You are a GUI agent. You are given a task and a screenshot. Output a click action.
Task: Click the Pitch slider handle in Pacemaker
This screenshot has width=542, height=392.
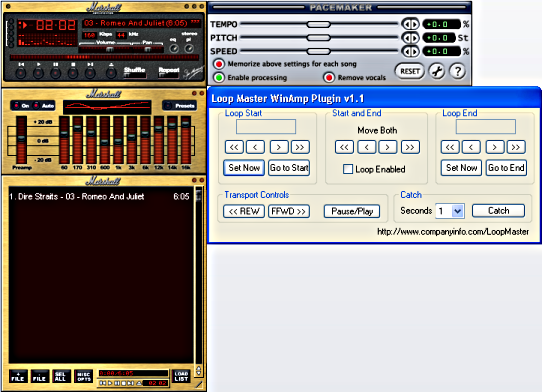319,38
